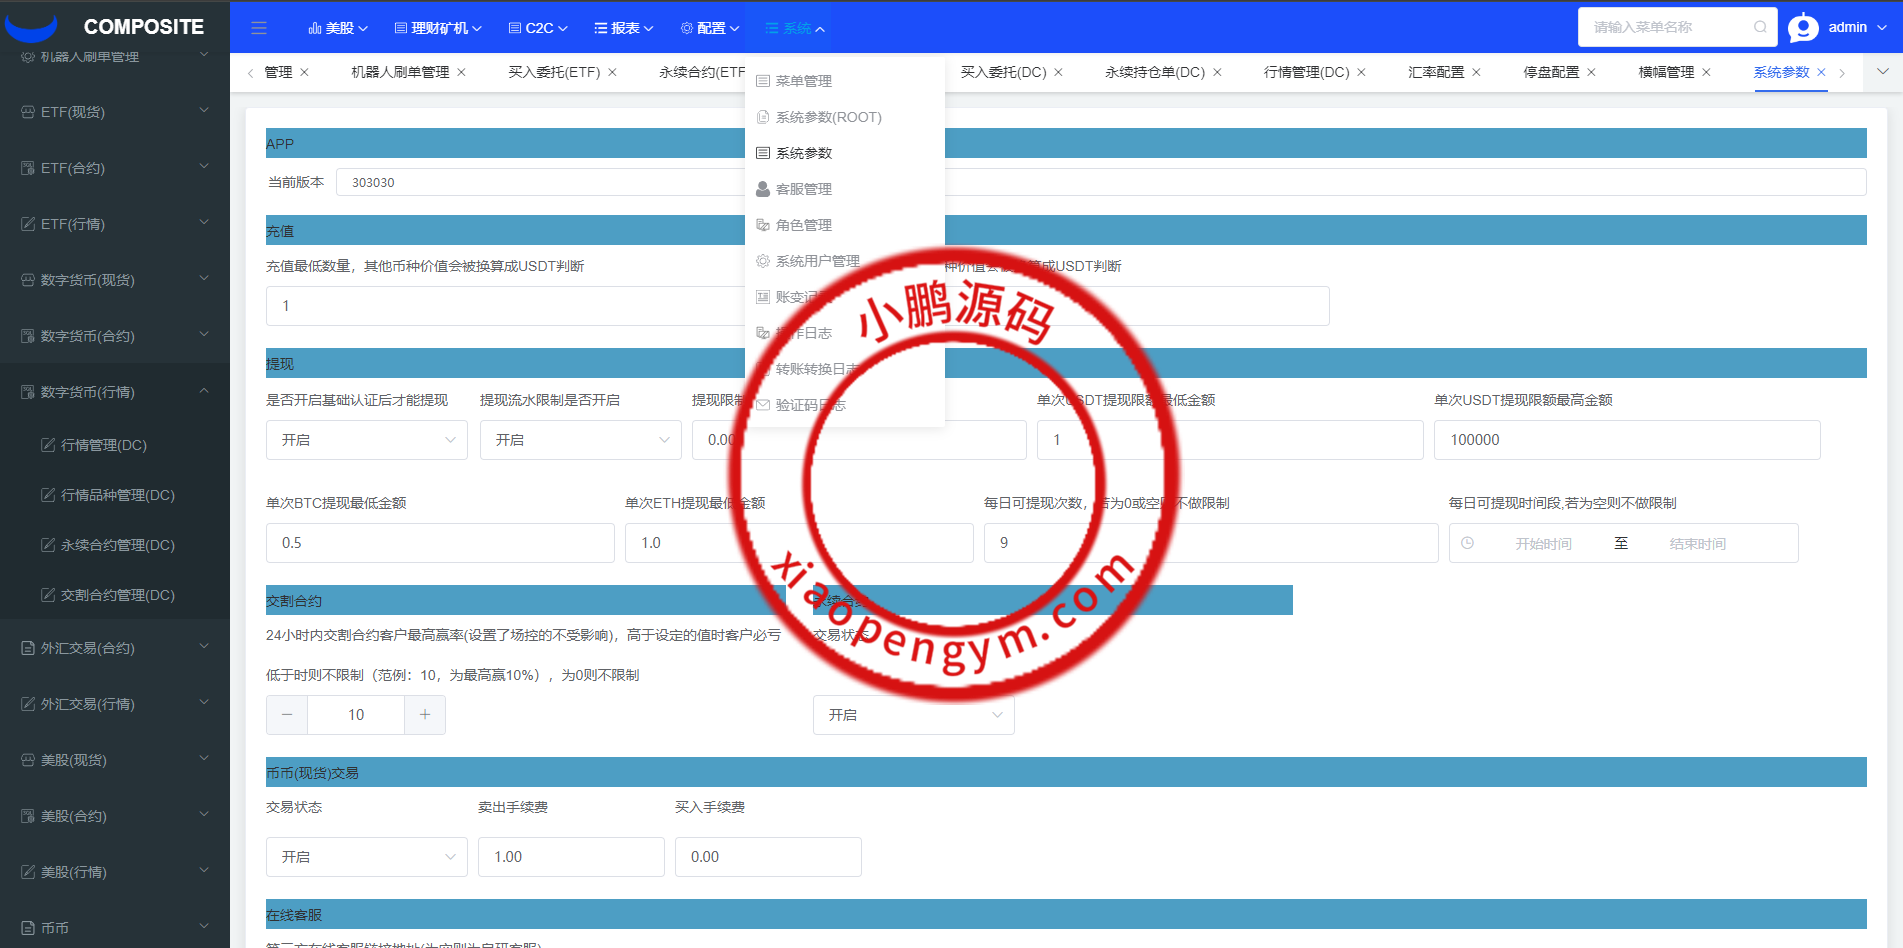Click the hamburger menu collapse icon
1903x948 pixels.
[x=259, y=28]
